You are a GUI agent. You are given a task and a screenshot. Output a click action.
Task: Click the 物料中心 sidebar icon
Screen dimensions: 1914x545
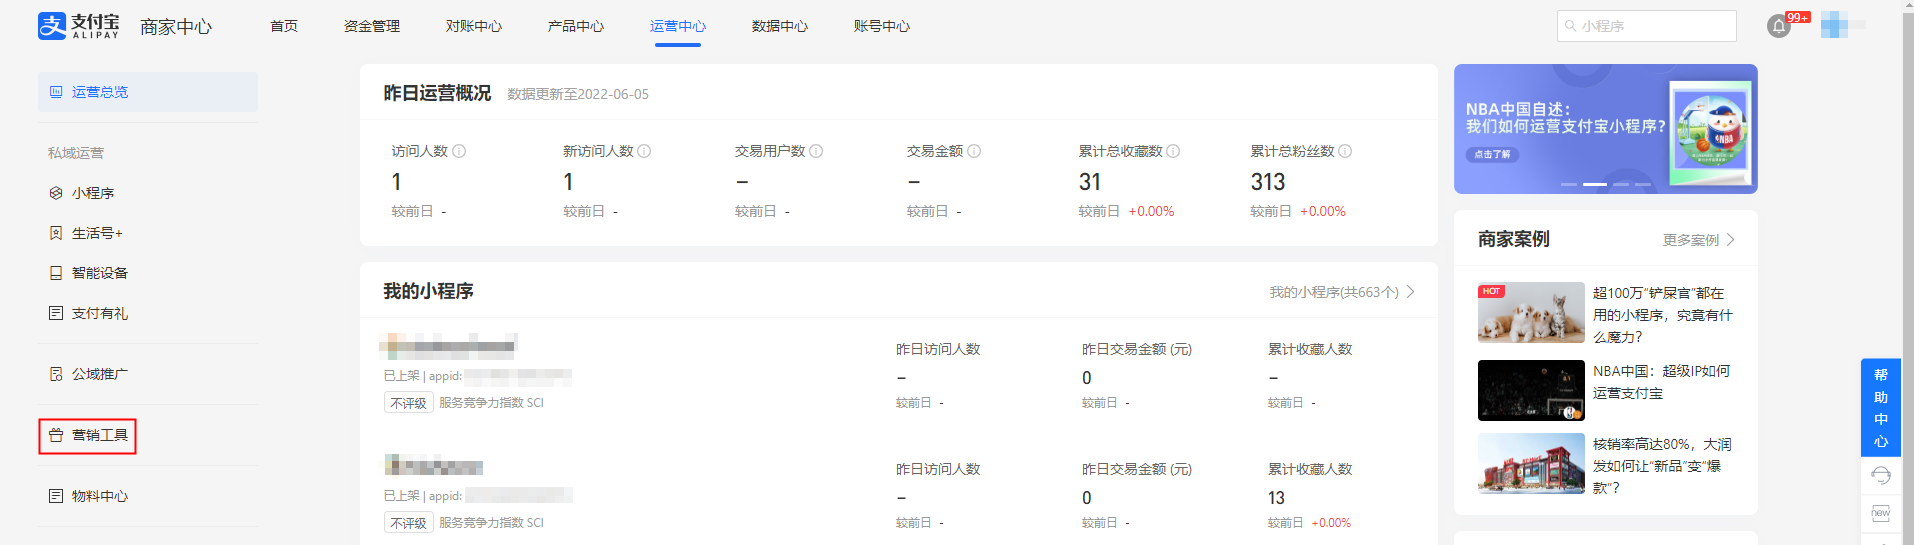[x=56, y=496]
